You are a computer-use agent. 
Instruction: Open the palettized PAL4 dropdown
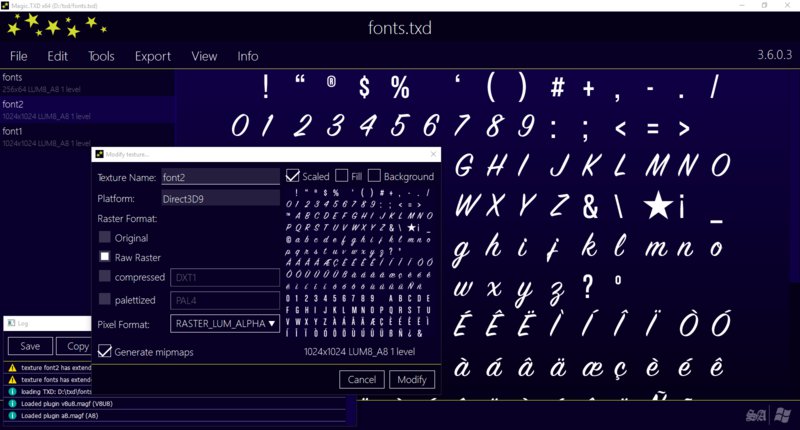(224, 300)
